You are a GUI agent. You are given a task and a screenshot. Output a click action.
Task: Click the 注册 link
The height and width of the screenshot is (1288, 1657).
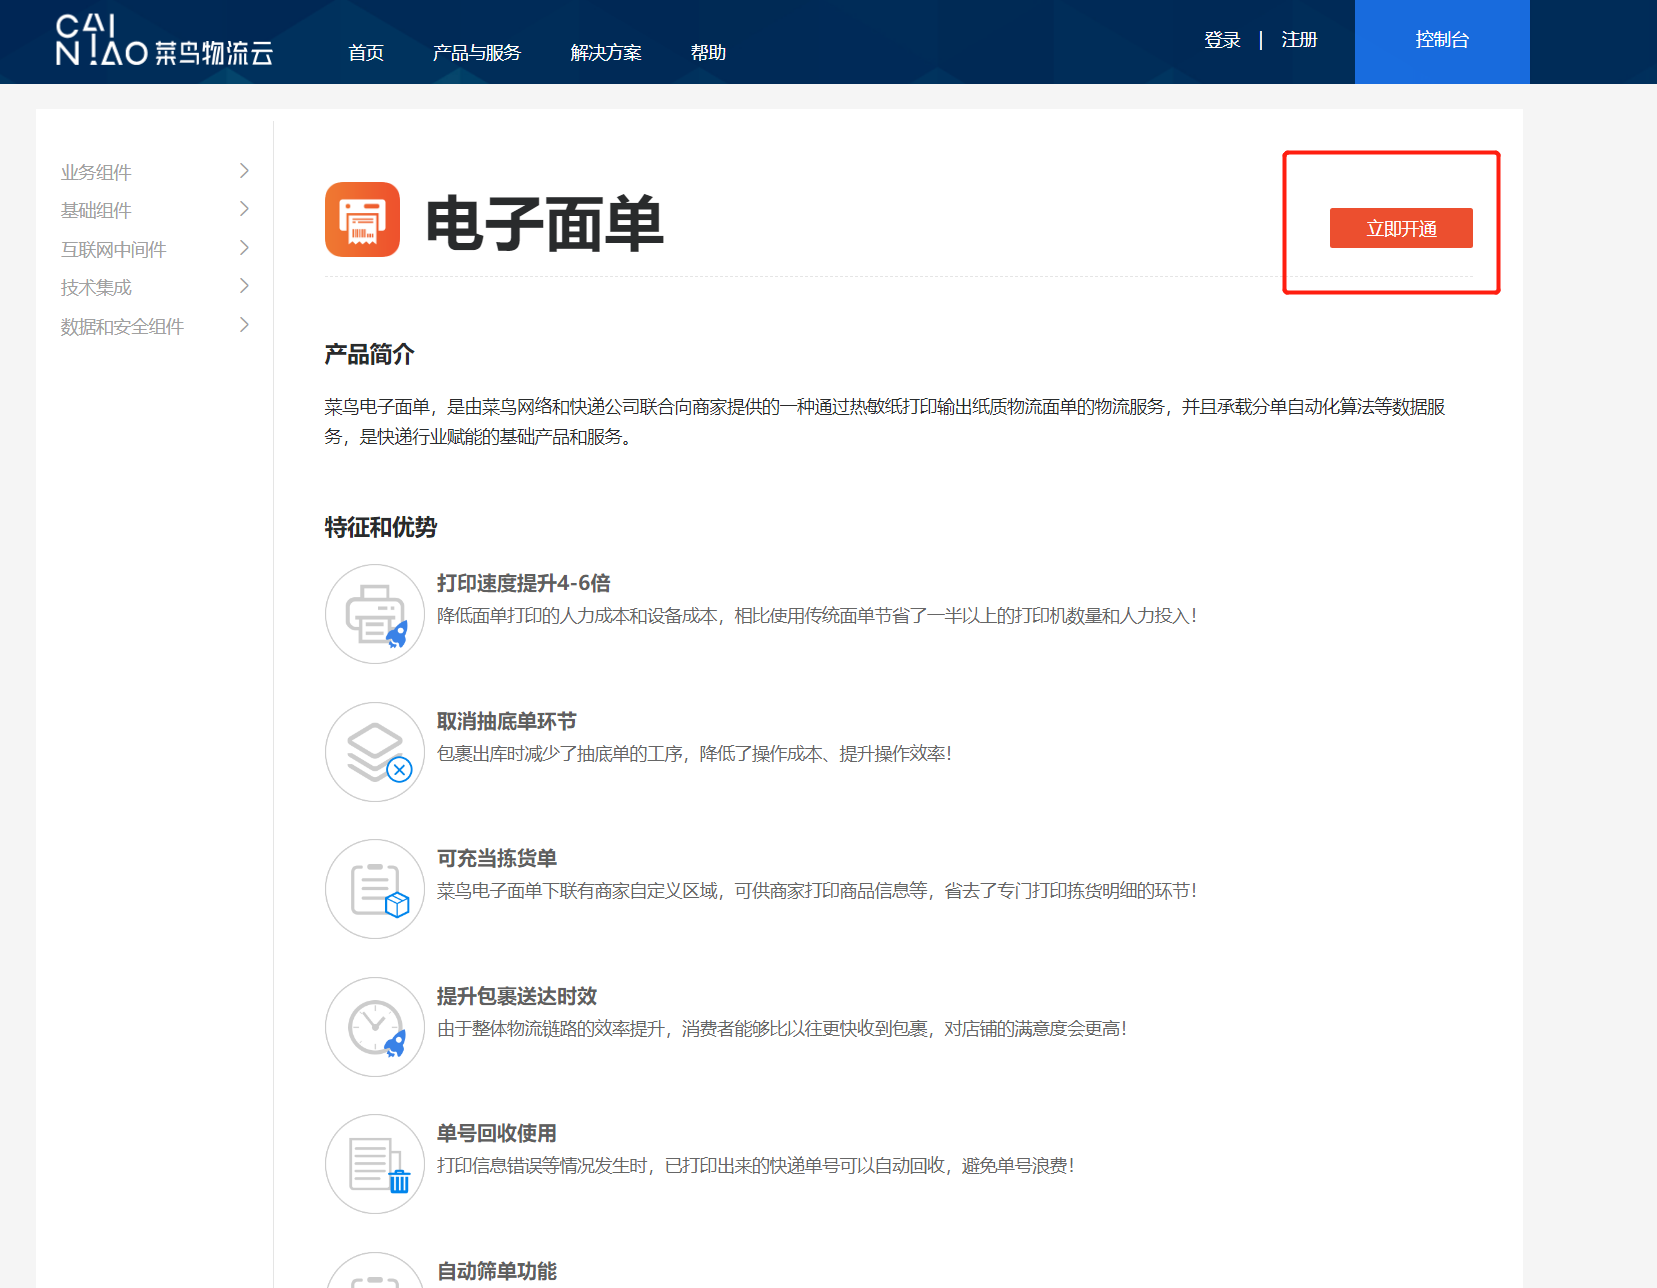point(1299,39)
